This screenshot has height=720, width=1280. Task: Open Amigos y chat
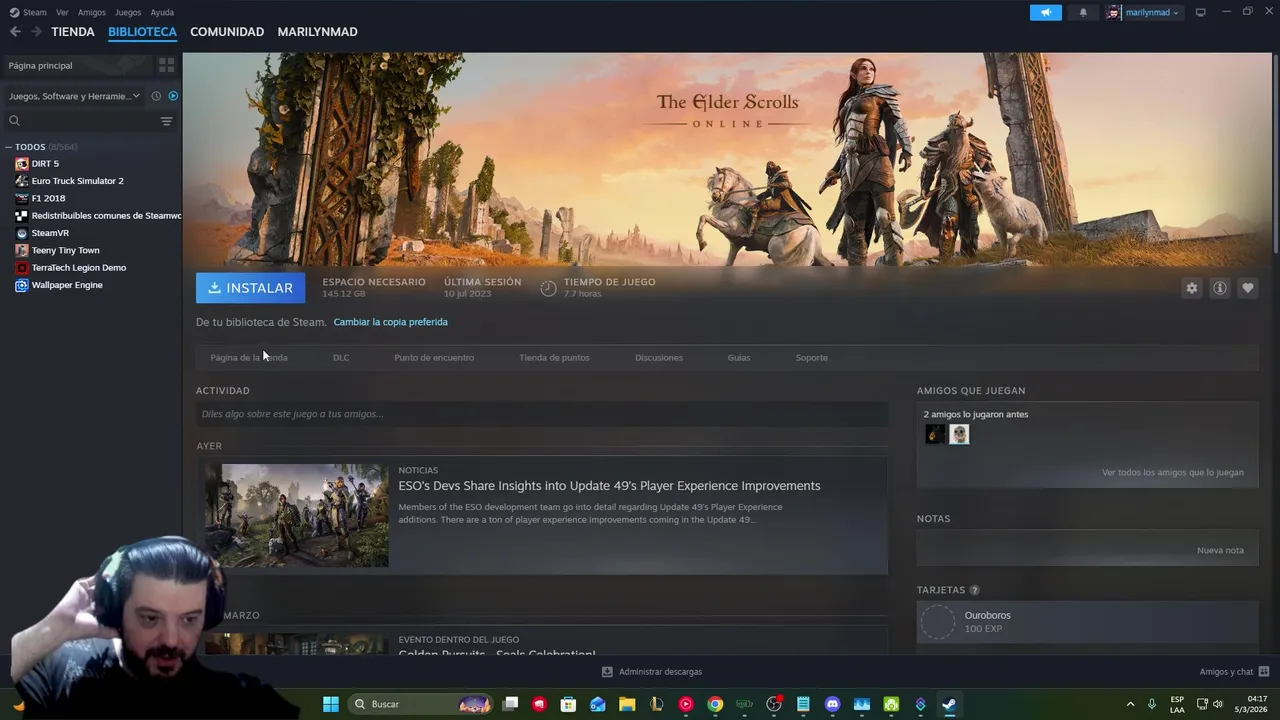[x=1234, y=672]
